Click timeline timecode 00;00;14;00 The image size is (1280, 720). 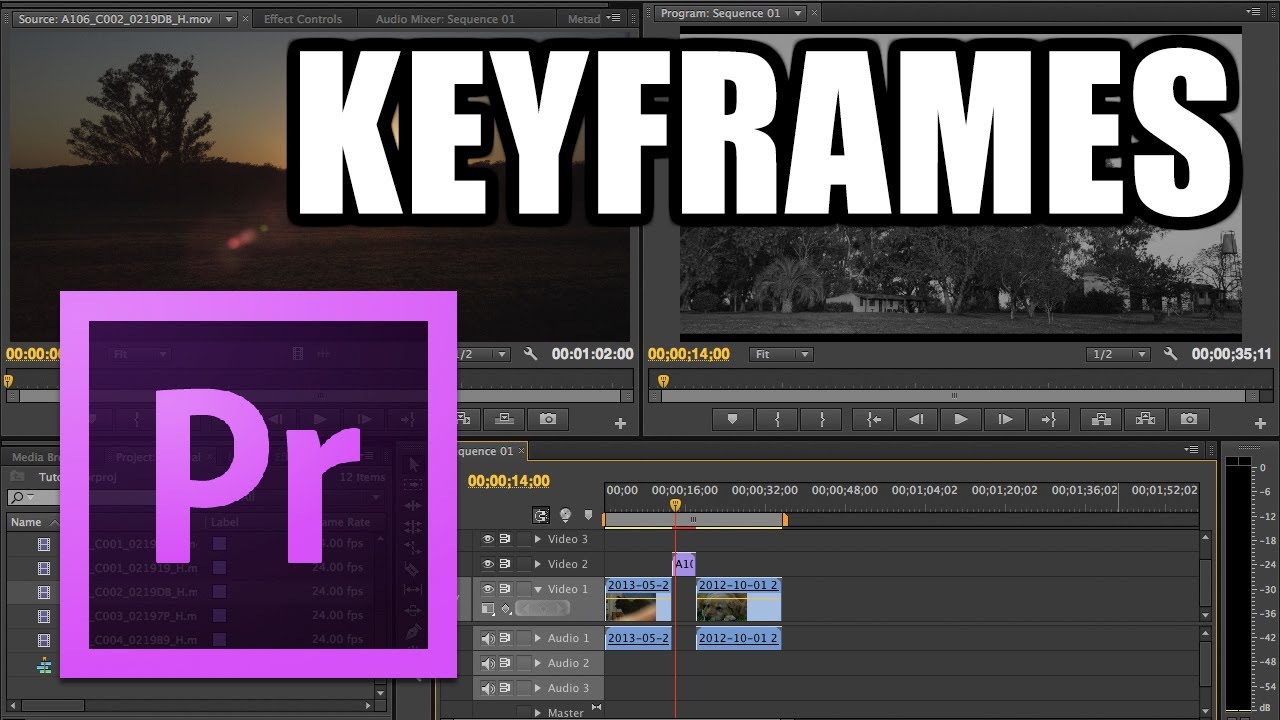tap(509, 481)
